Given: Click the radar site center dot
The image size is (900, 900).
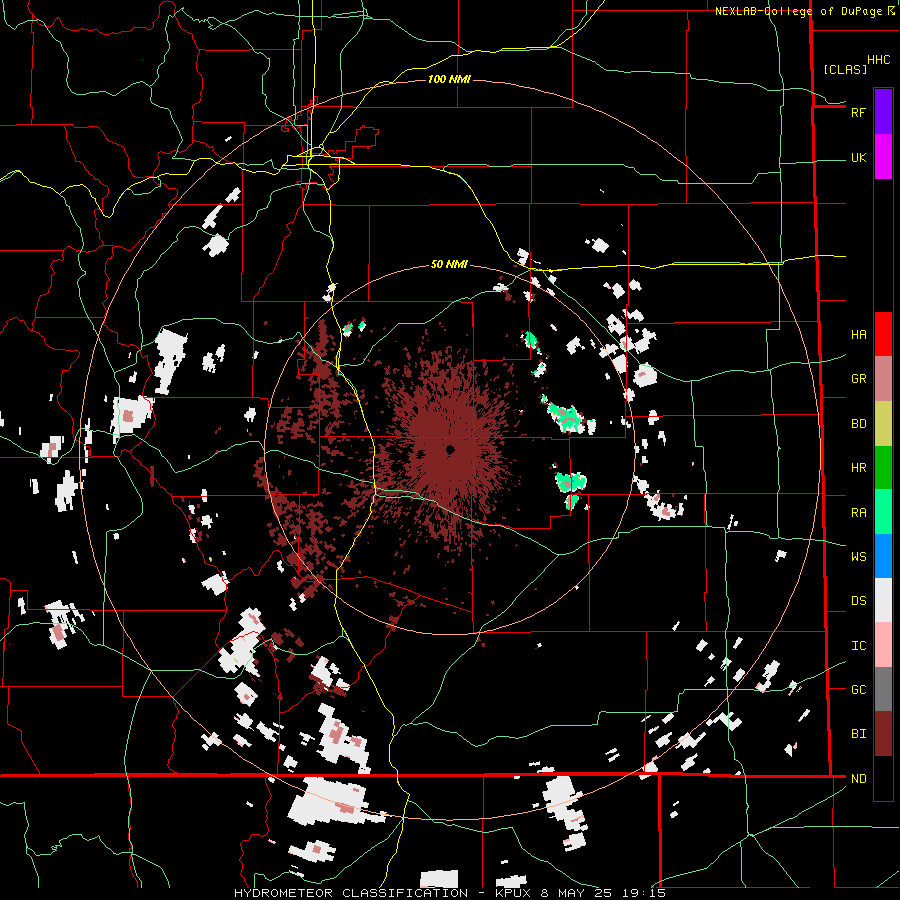Looking at the screenshot, I should (451, 449).
